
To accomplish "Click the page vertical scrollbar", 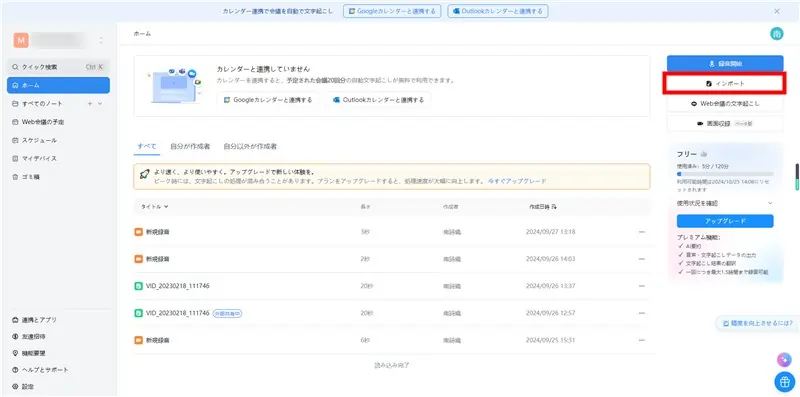I will pos(796,177).
